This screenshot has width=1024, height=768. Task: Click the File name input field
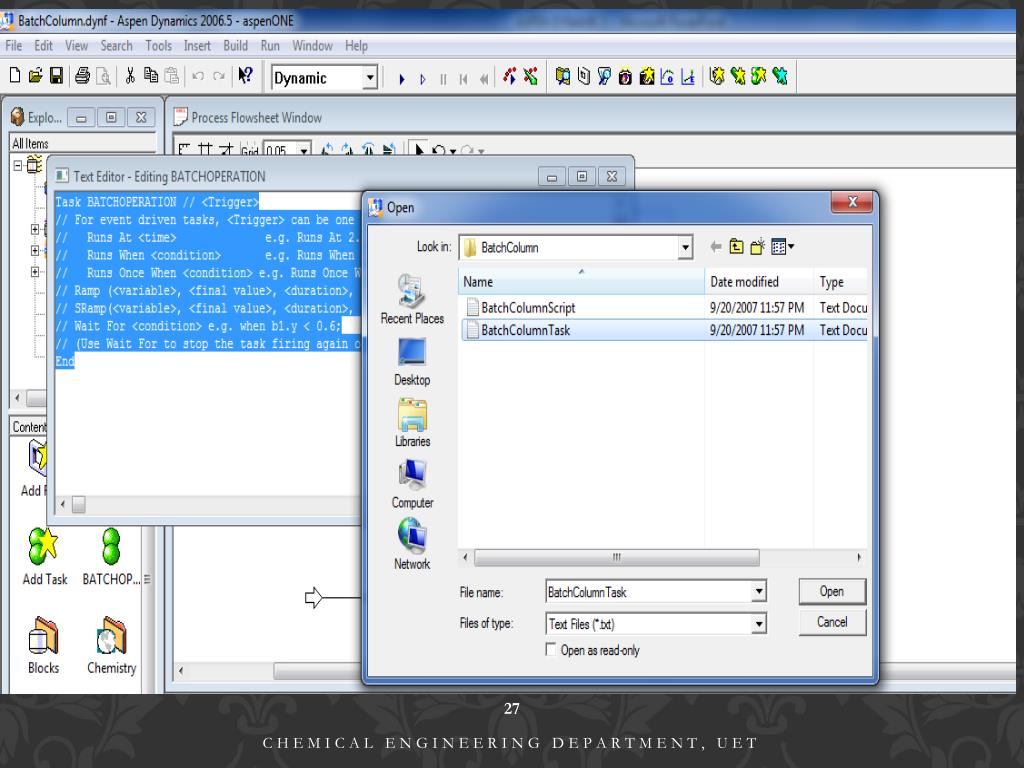pyautogui.click(x=649, y=592)
